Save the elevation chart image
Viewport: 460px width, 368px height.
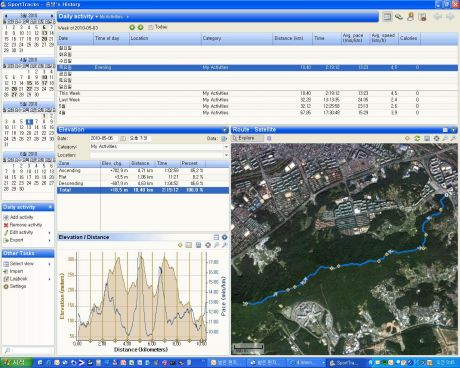click(x=198, y=245)
